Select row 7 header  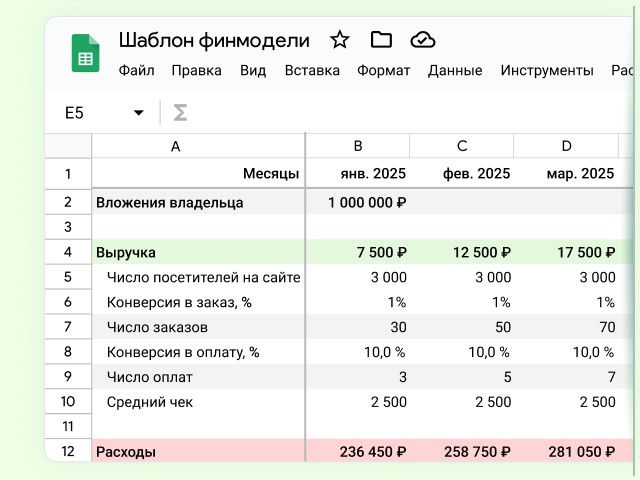[68, 327]
